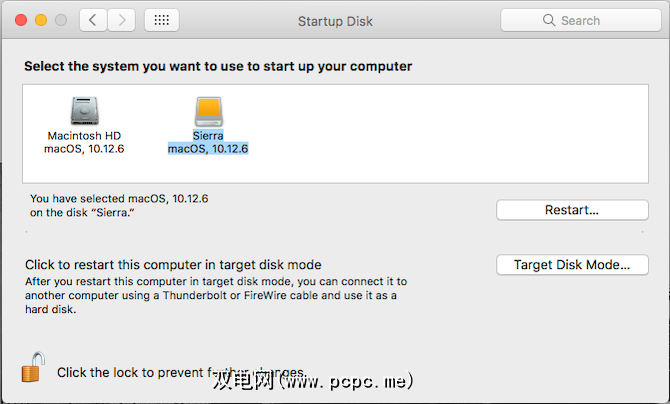Click the Startup Disk window title
Screen dimensions: 670x404
click(x=334, y=20)
